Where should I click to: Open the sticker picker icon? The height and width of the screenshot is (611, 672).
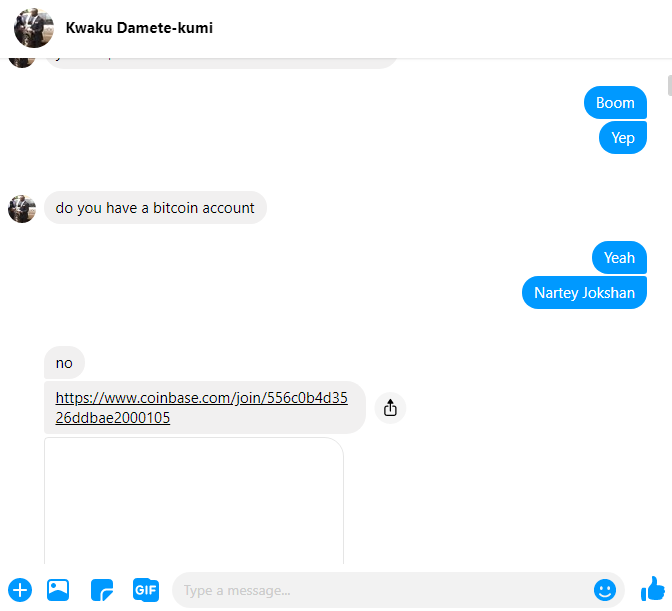pos(102,590)
